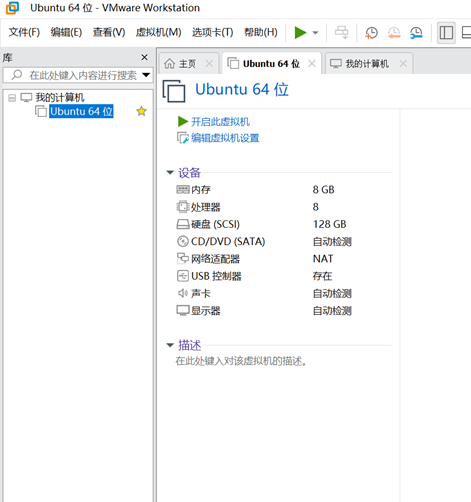The height and width of the screenshot is (502, 471).
Task: Click 编辑虚拟机设置 link
Action: click(x=225, y=138)
